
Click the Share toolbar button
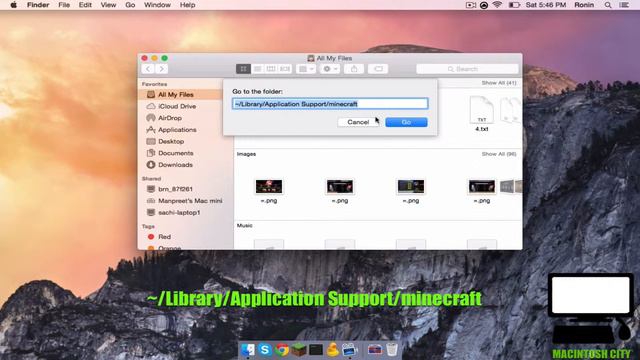[354, 69]
